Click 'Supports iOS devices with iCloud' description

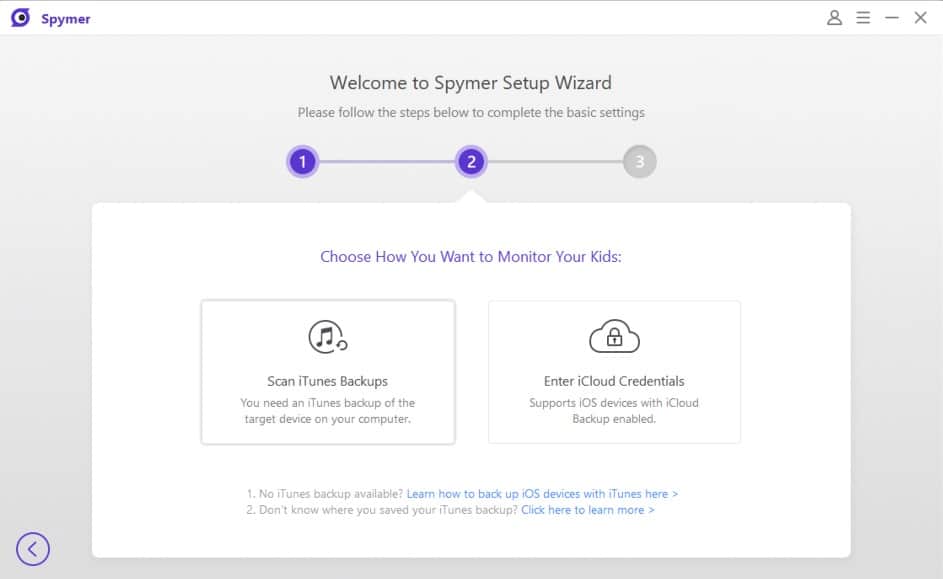tap(614, 411)
